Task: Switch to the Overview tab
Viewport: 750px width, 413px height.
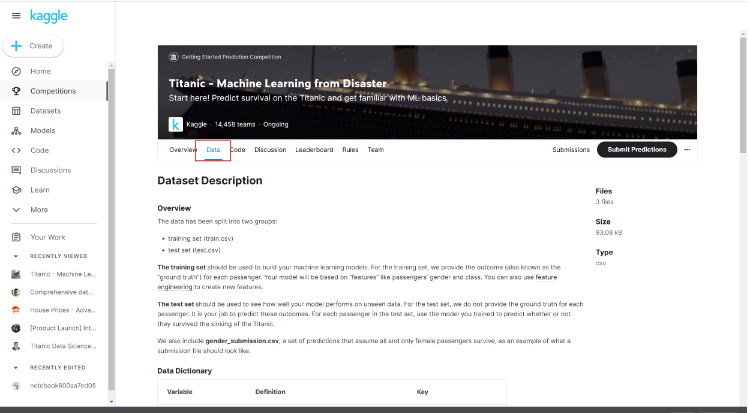Action: 183,150
